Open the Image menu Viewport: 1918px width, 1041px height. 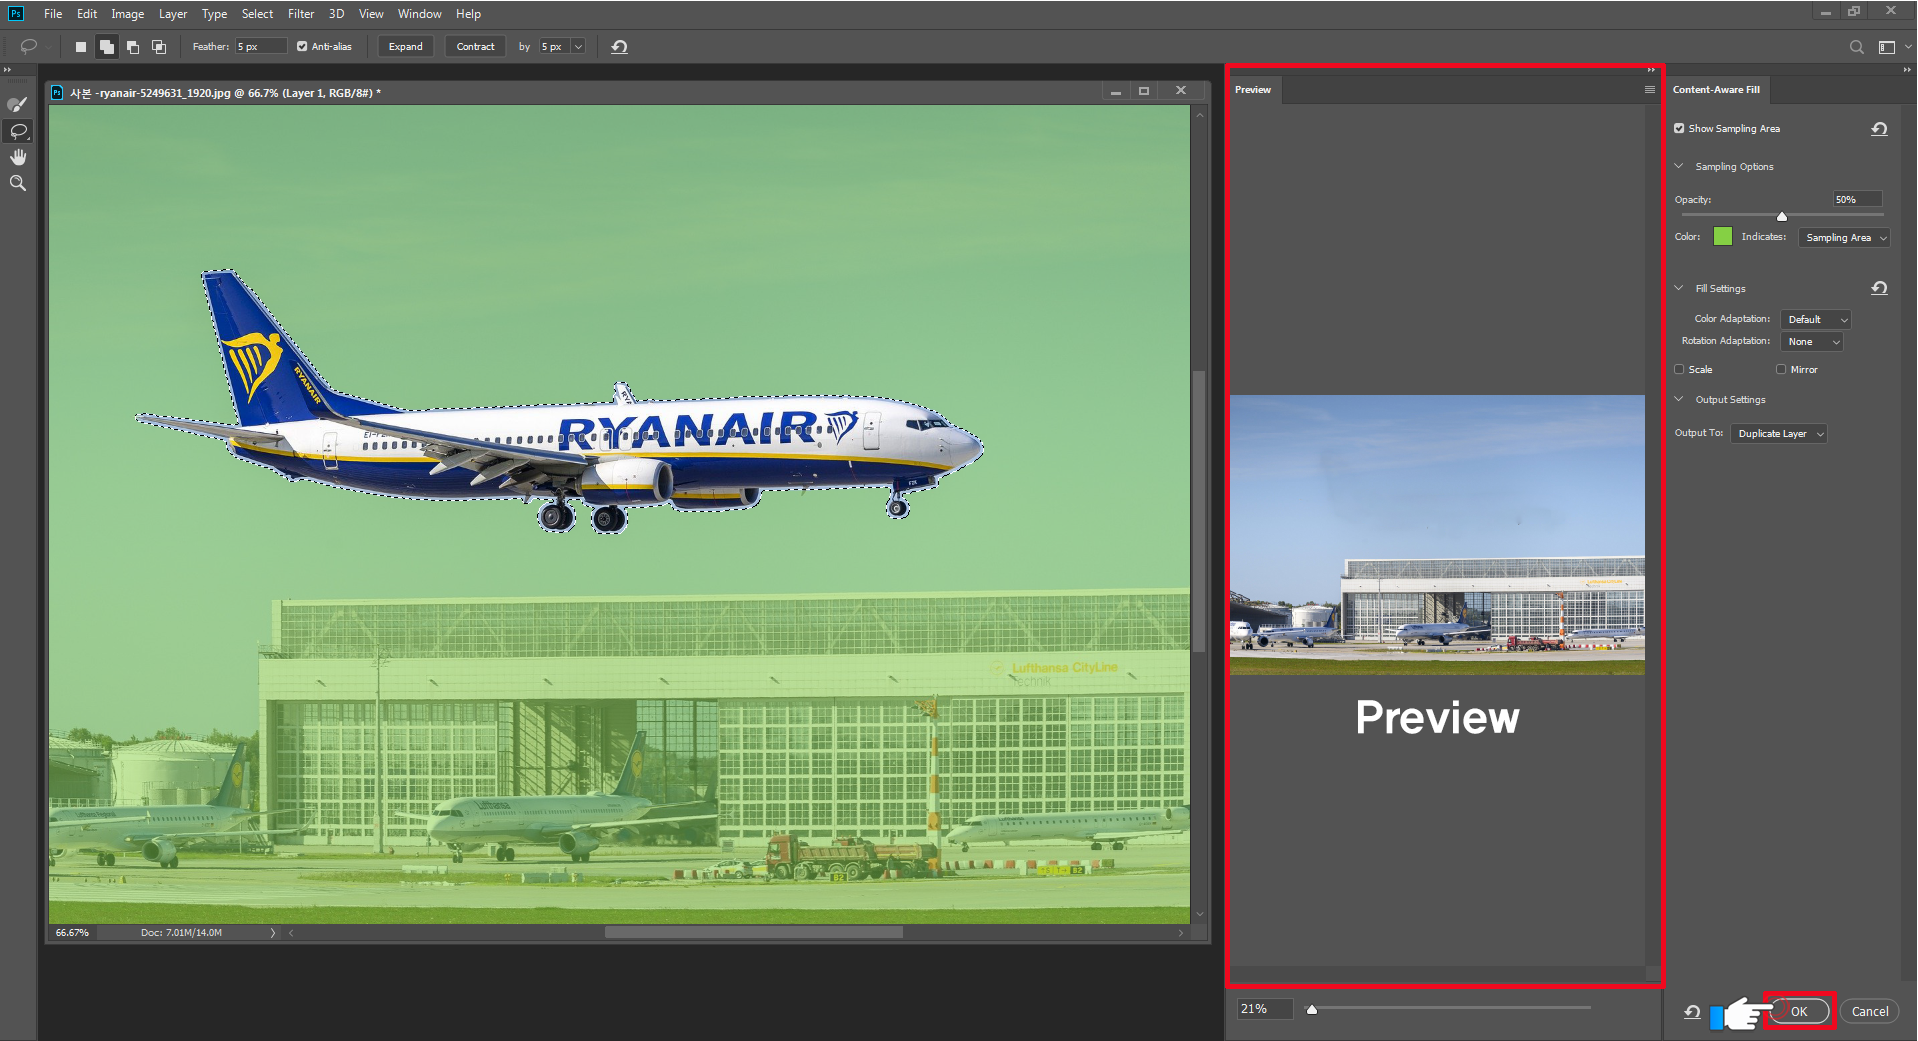(x=127, y=14)
